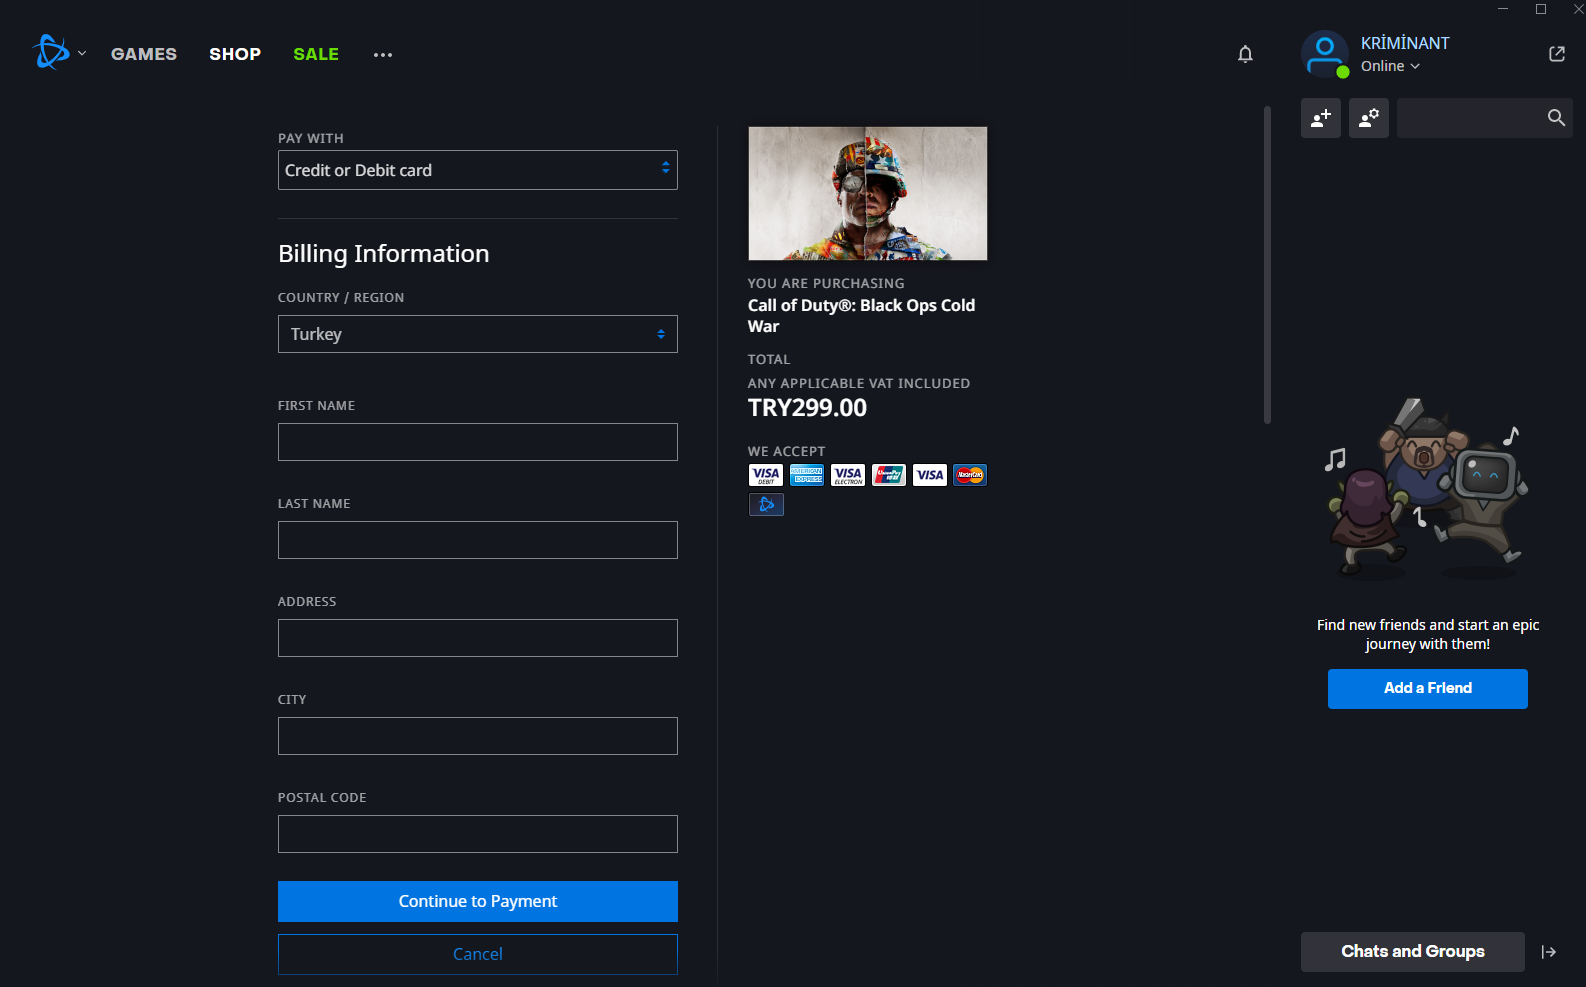Maximize the Battle.net window
This screenshot has height=987, width=1586.
pyautogui.click(x=1541, y=9)
